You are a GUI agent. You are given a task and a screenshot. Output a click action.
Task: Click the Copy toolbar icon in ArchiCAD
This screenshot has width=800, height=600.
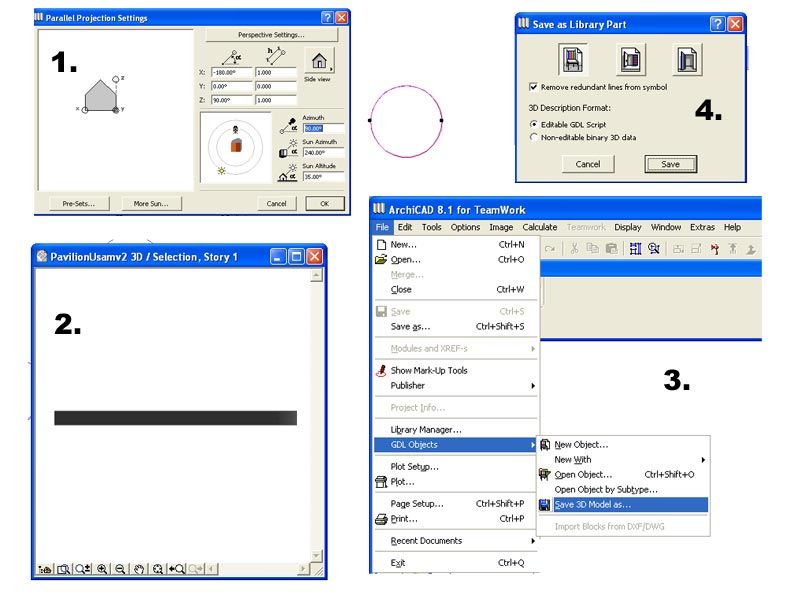pyautogui.click(x=592, y=248)
